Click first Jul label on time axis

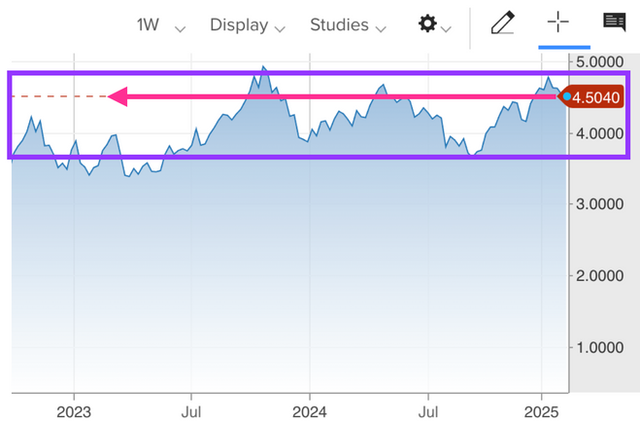(x=191, y=412)
